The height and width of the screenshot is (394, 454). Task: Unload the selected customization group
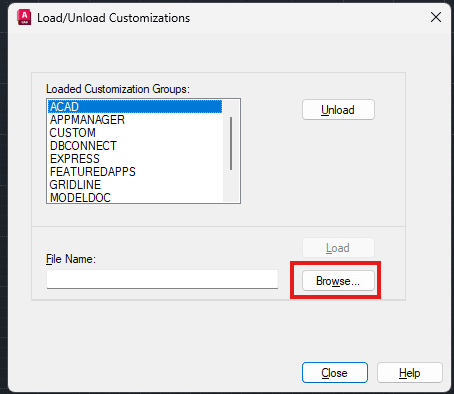[338, 110]
